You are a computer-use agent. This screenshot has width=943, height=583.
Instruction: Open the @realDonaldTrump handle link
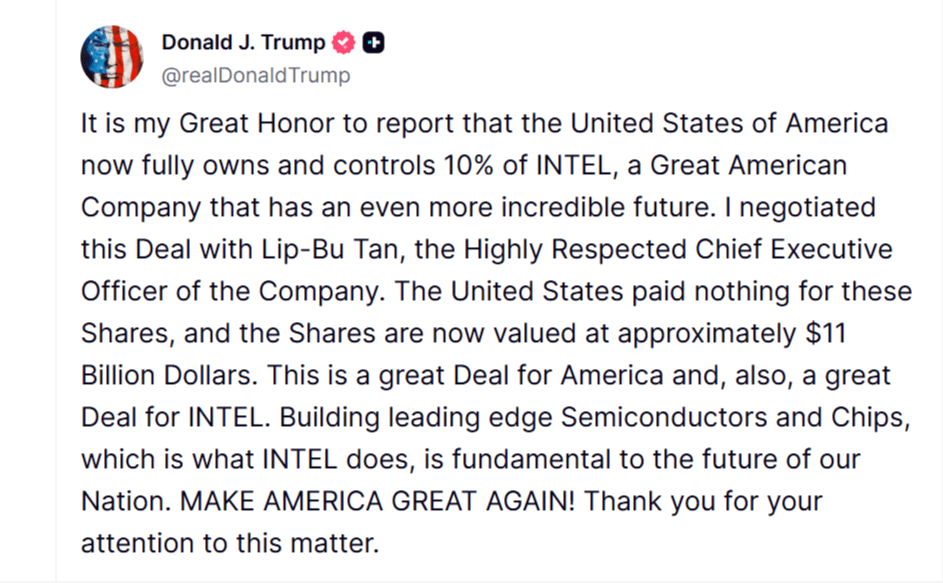click(255, 75)
